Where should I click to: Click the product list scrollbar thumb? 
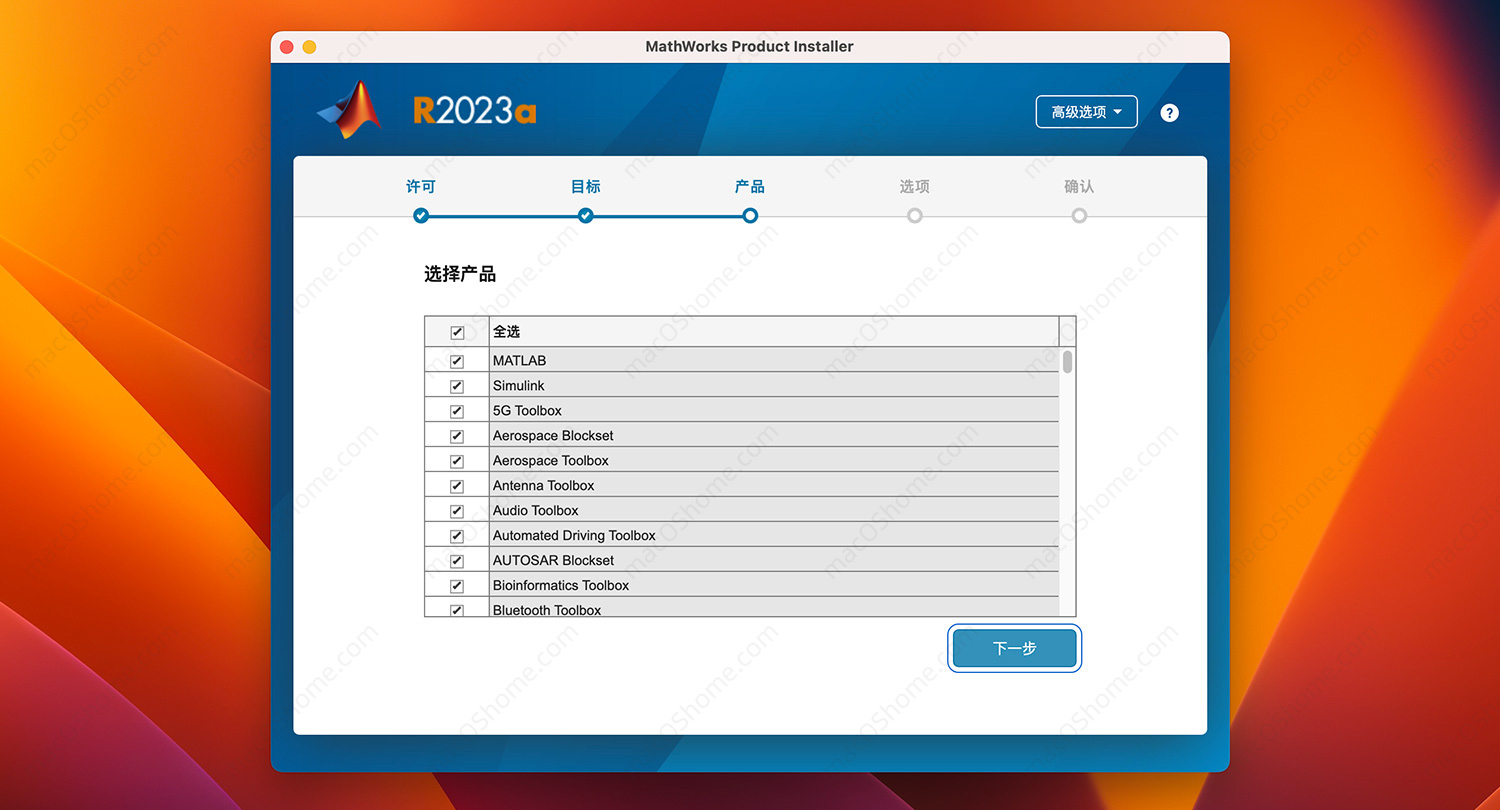[x=1068, y=362]
